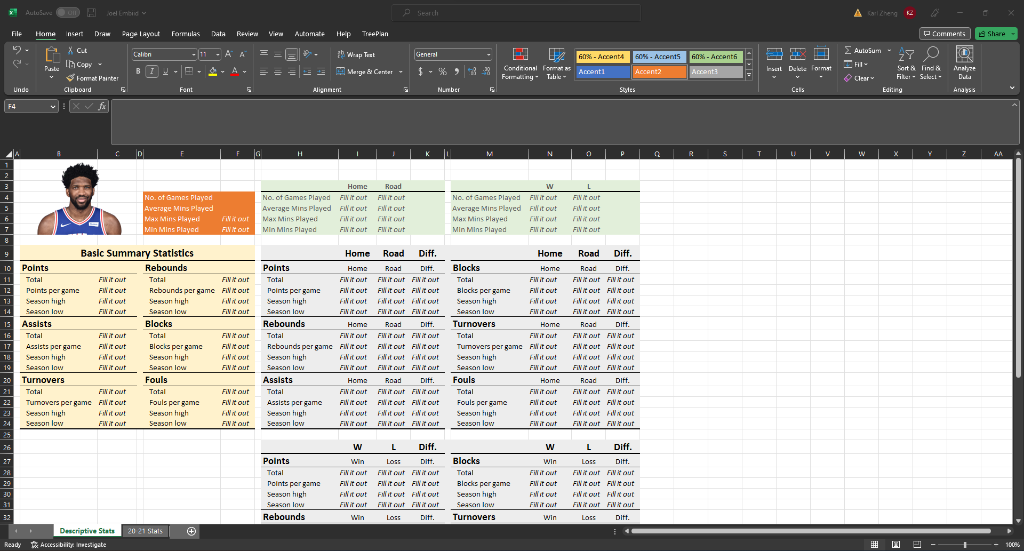
Task: Switch to the 20-21 Stats sheet tab
Action: [145, 531]
